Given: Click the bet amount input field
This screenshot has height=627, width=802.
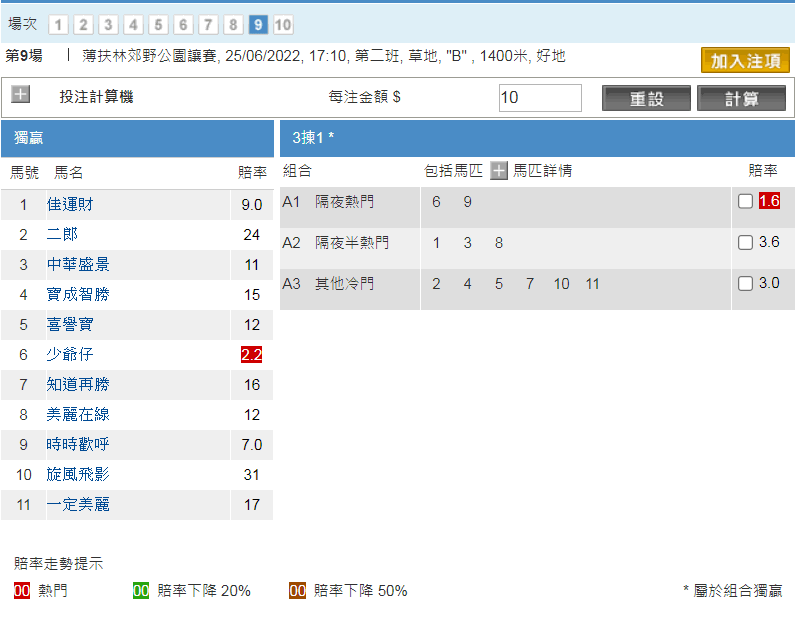Looking at the screenshot, I should [540, 98].
